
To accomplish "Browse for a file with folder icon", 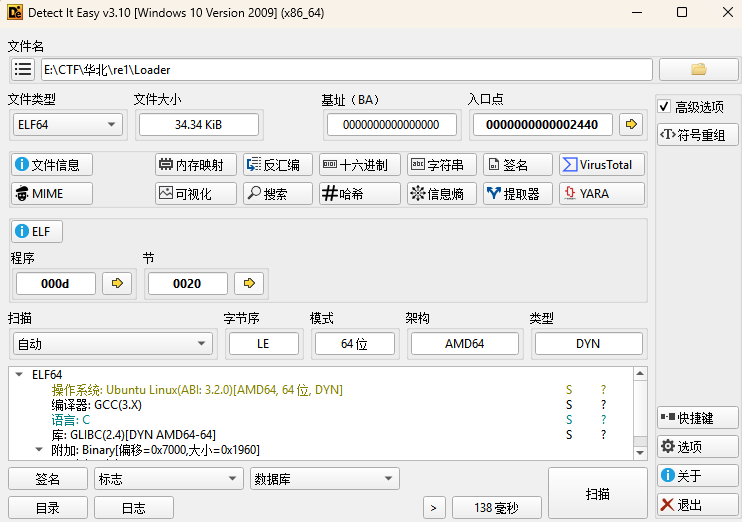I will (698, 70).
